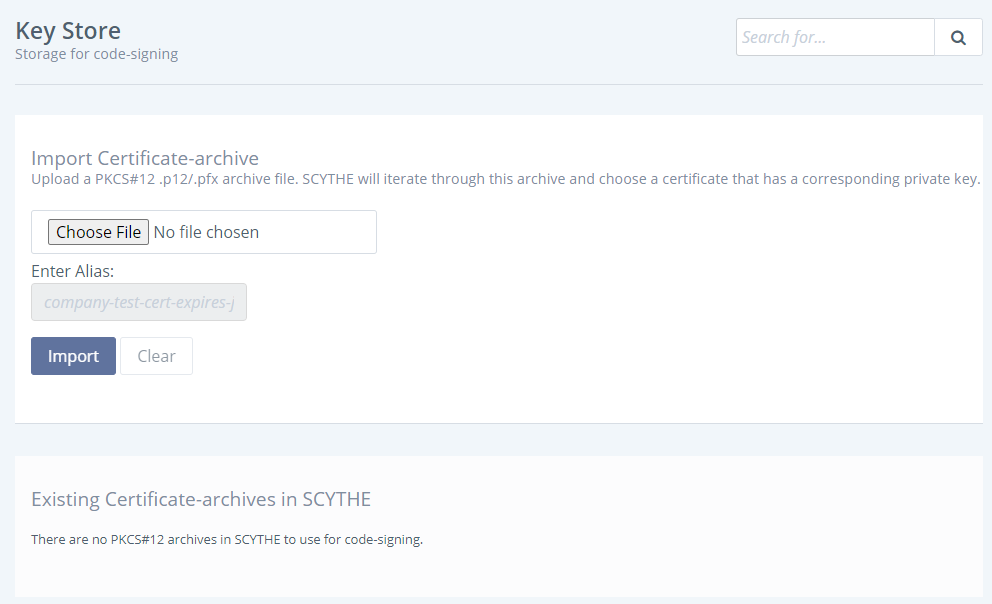Click the search magnifier icon button
Screen dimensions: 992x604
click(x=958, y=37)
